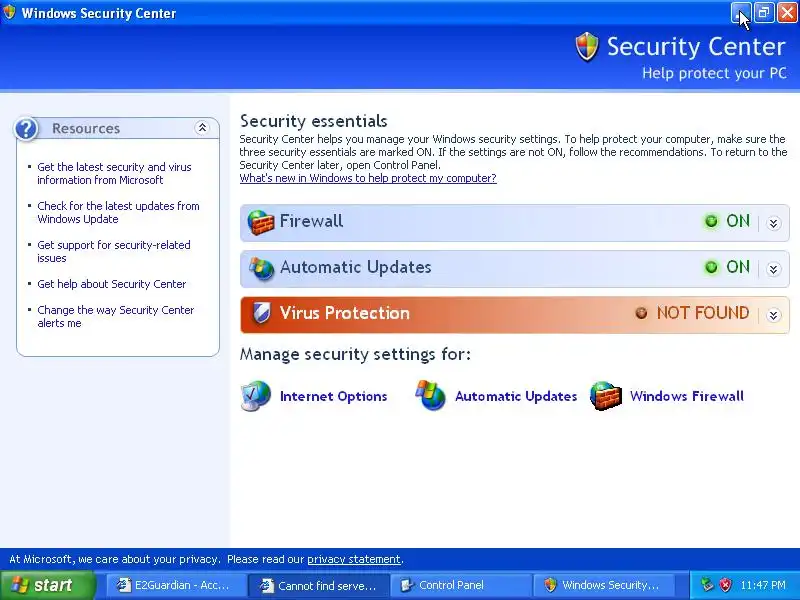Viewport: 800px width, 600px height.
Task: Click the Firewall heading text
Action: [311, 221]
